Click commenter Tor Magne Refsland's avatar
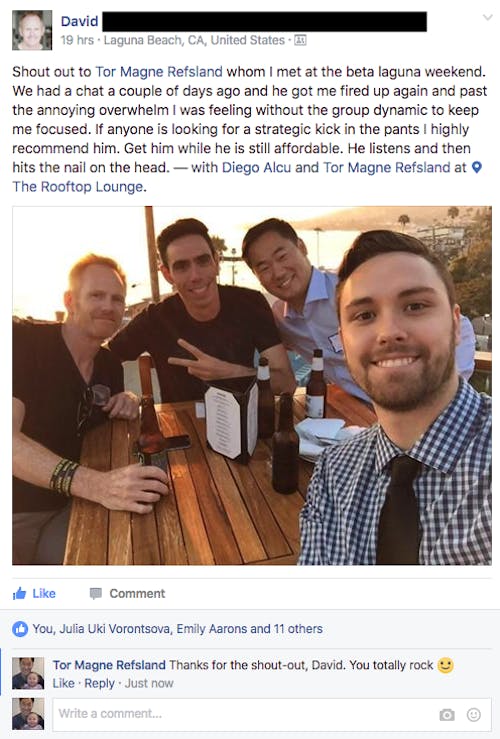The image size is (500, 739). pyautogui.click(x=28, y=673)
